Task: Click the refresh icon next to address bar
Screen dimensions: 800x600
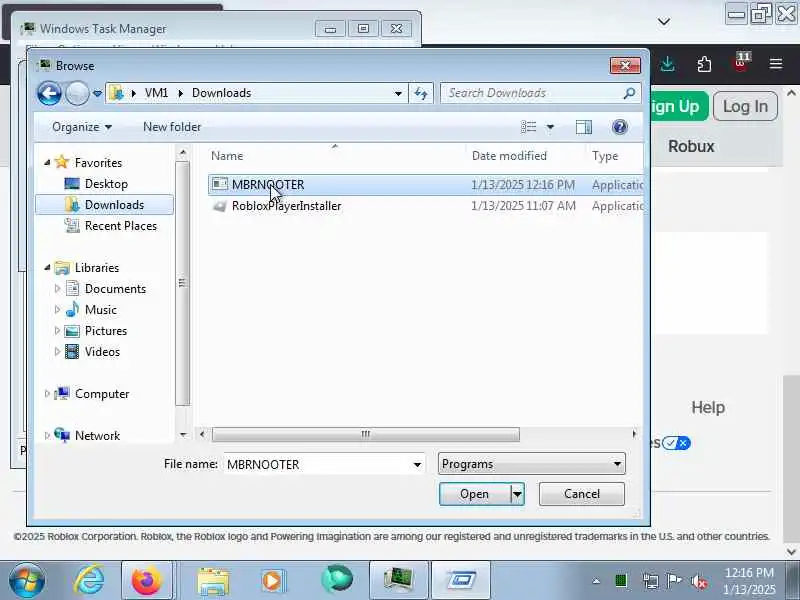Action: tap(421, 93)
